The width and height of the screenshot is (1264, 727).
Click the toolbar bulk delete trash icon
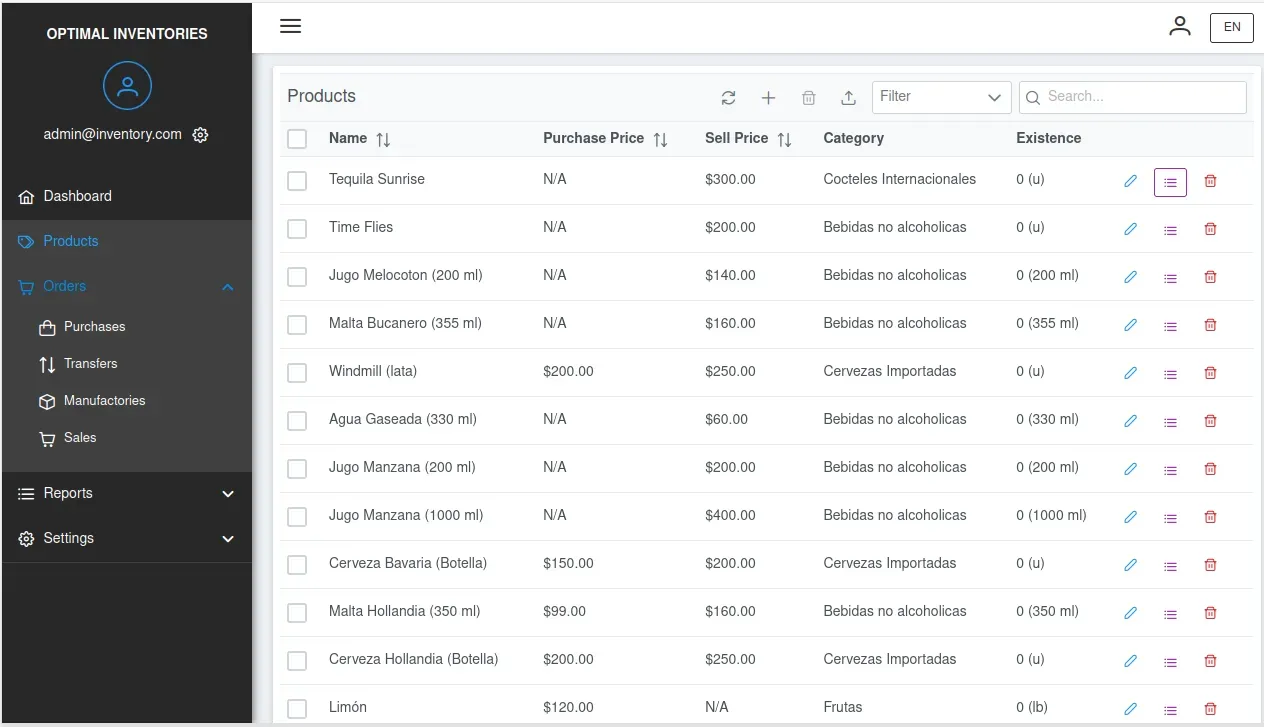coord(808,98)
